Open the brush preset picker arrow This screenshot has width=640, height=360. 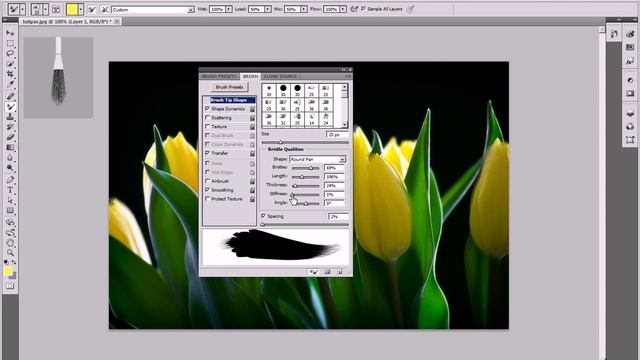[x=45, y=9]
